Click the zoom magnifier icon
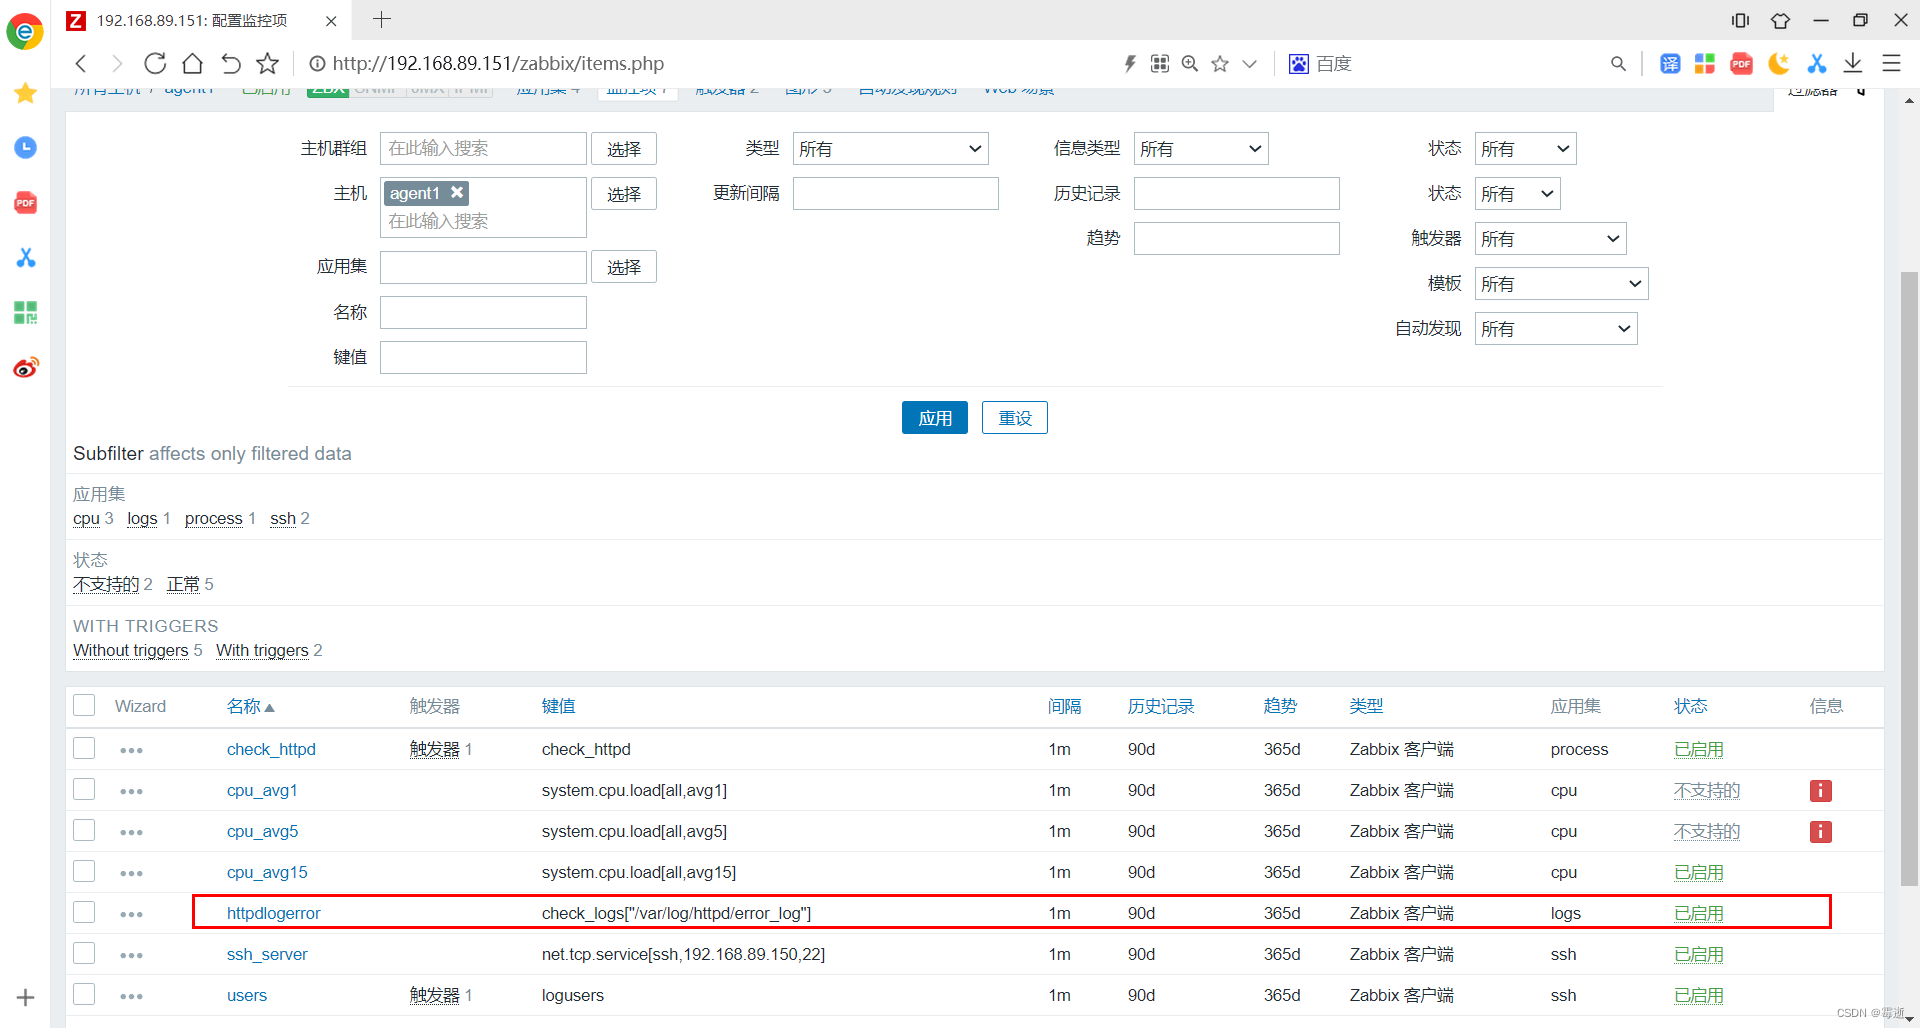The width and height of the screenshot is (1920, 1028). [x=1190, y=64]
